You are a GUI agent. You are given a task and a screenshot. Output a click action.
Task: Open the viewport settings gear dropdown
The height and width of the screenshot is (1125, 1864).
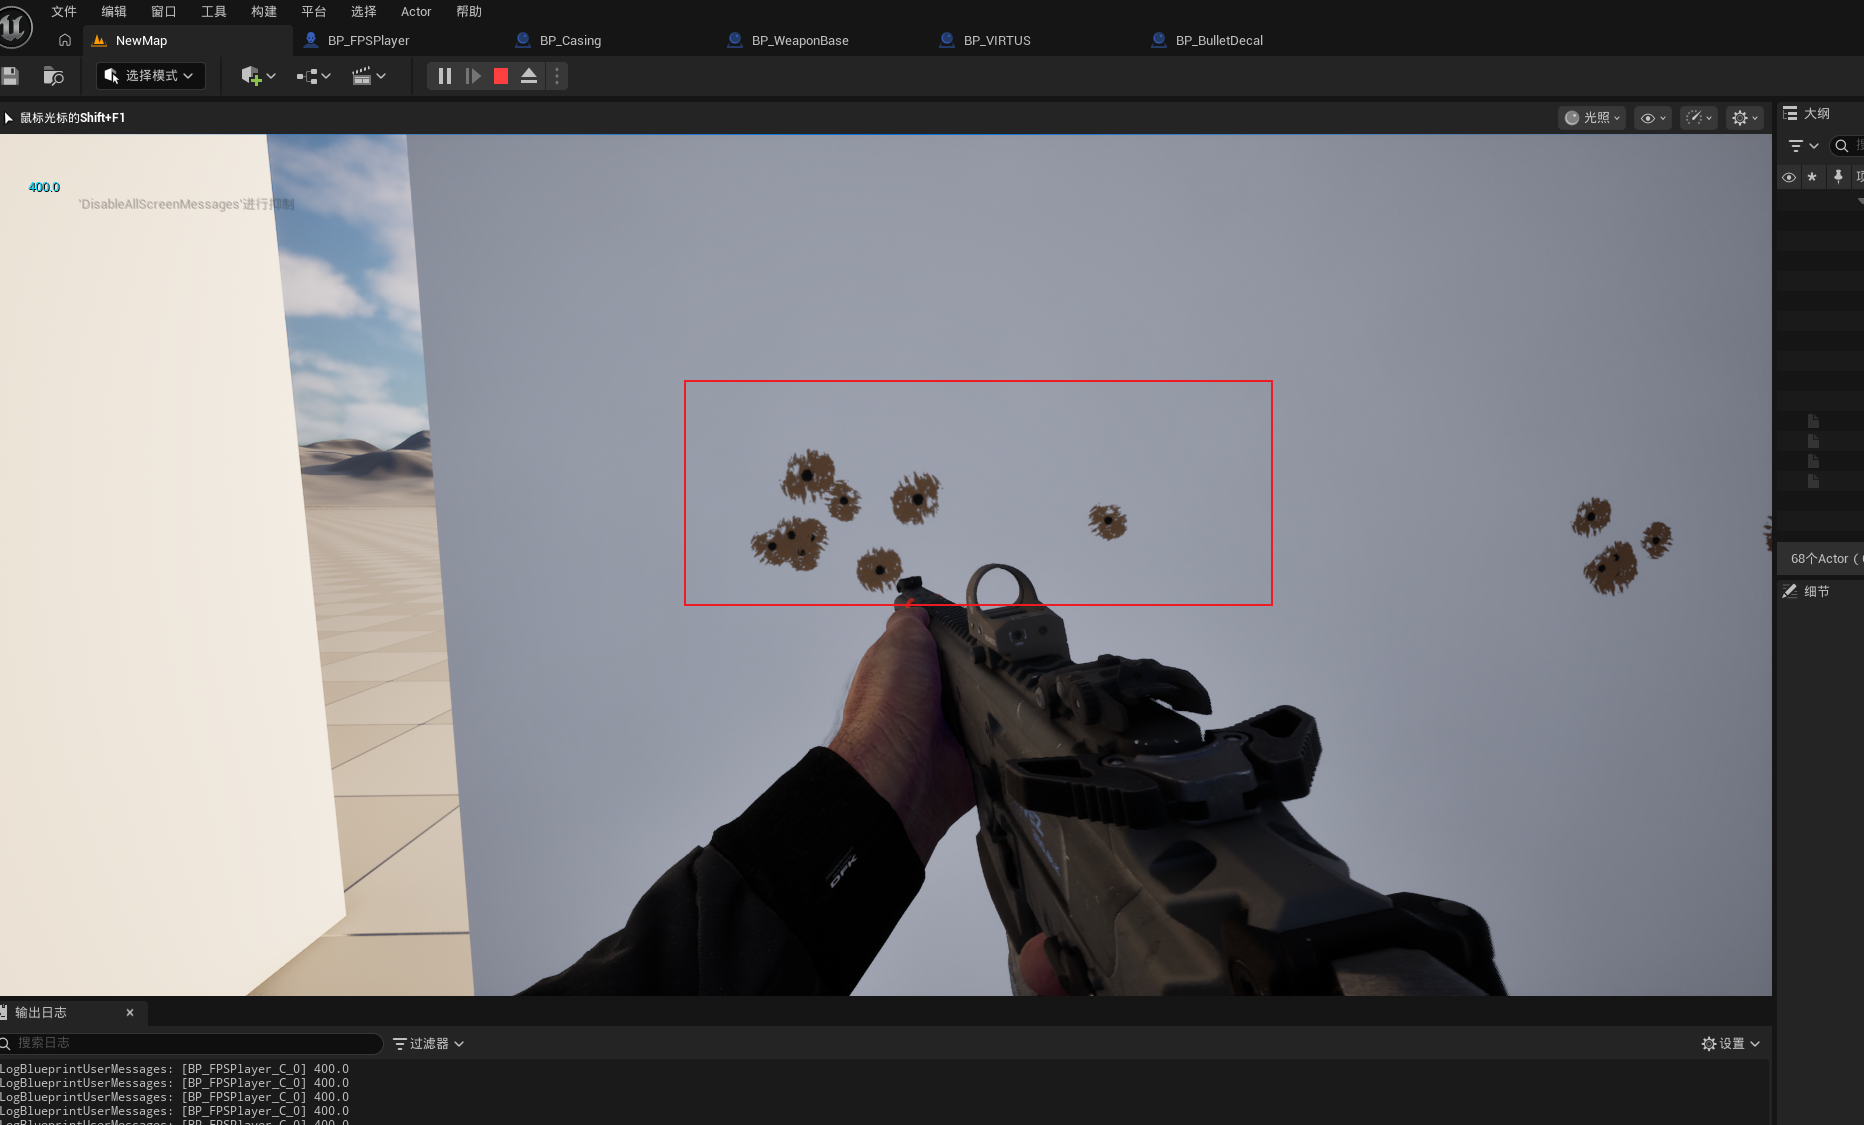tap(1745, 118)
